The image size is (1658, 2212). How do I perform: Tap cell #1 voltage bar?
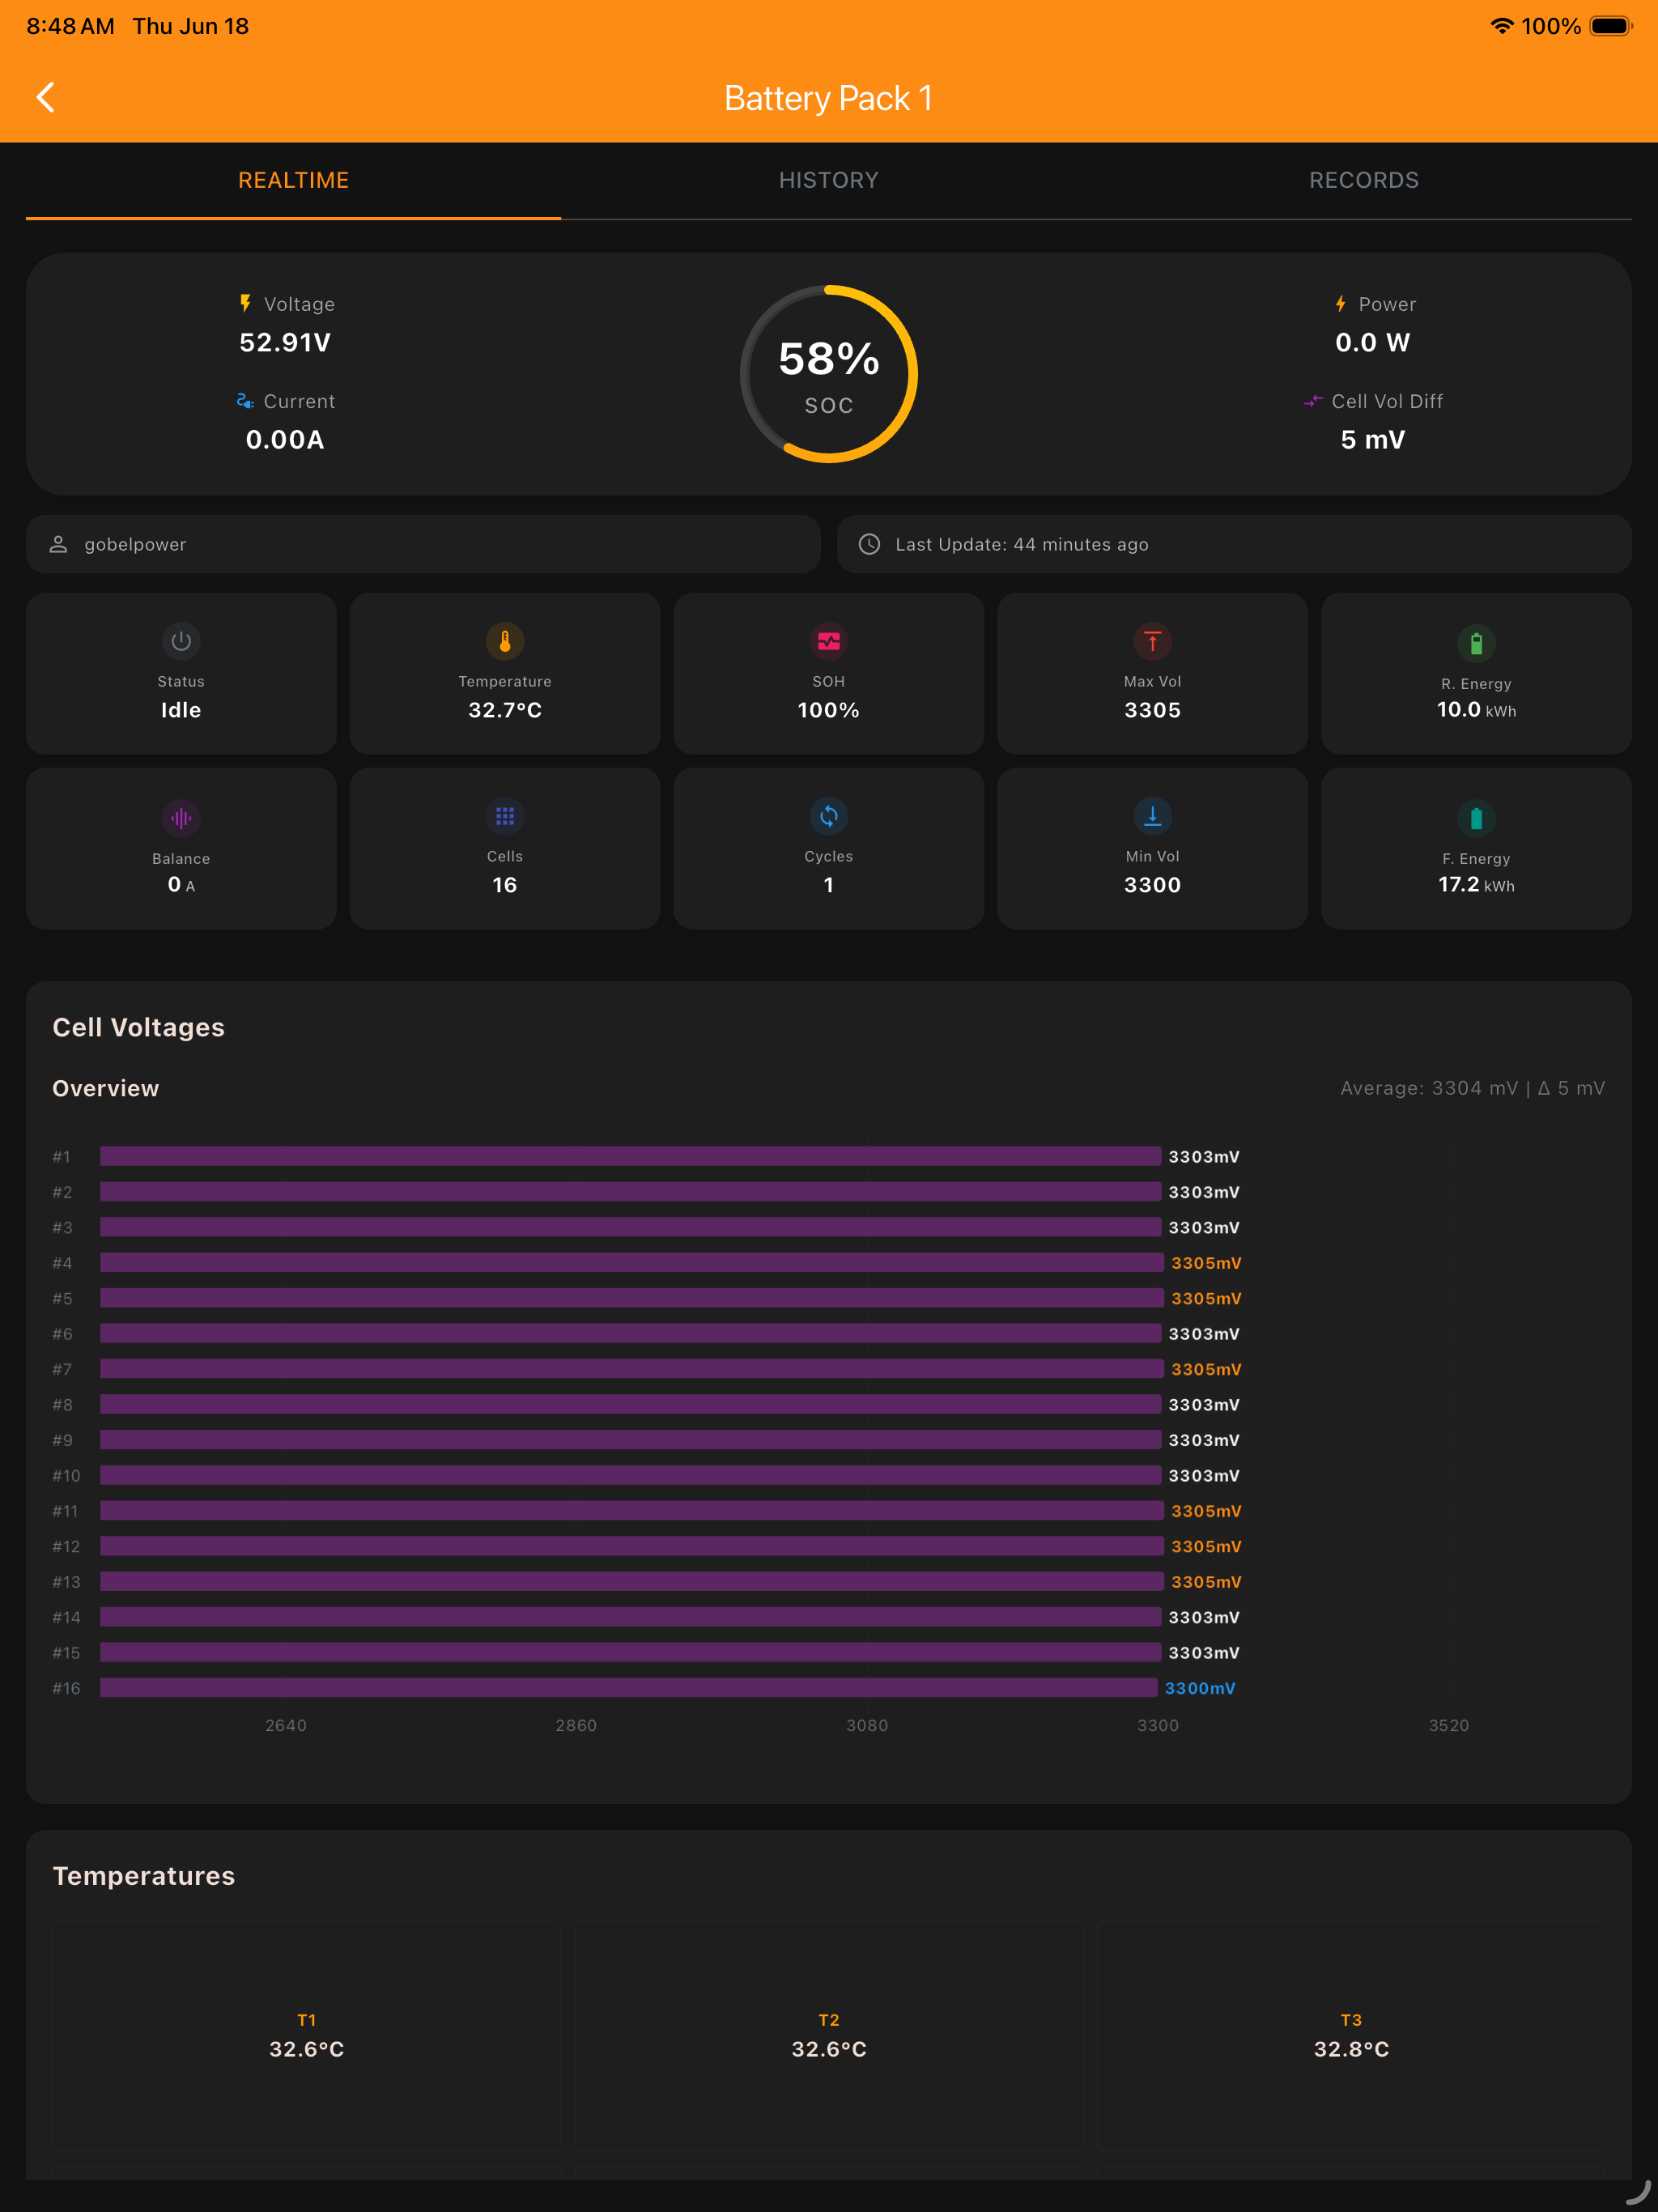coord(631,1156)
